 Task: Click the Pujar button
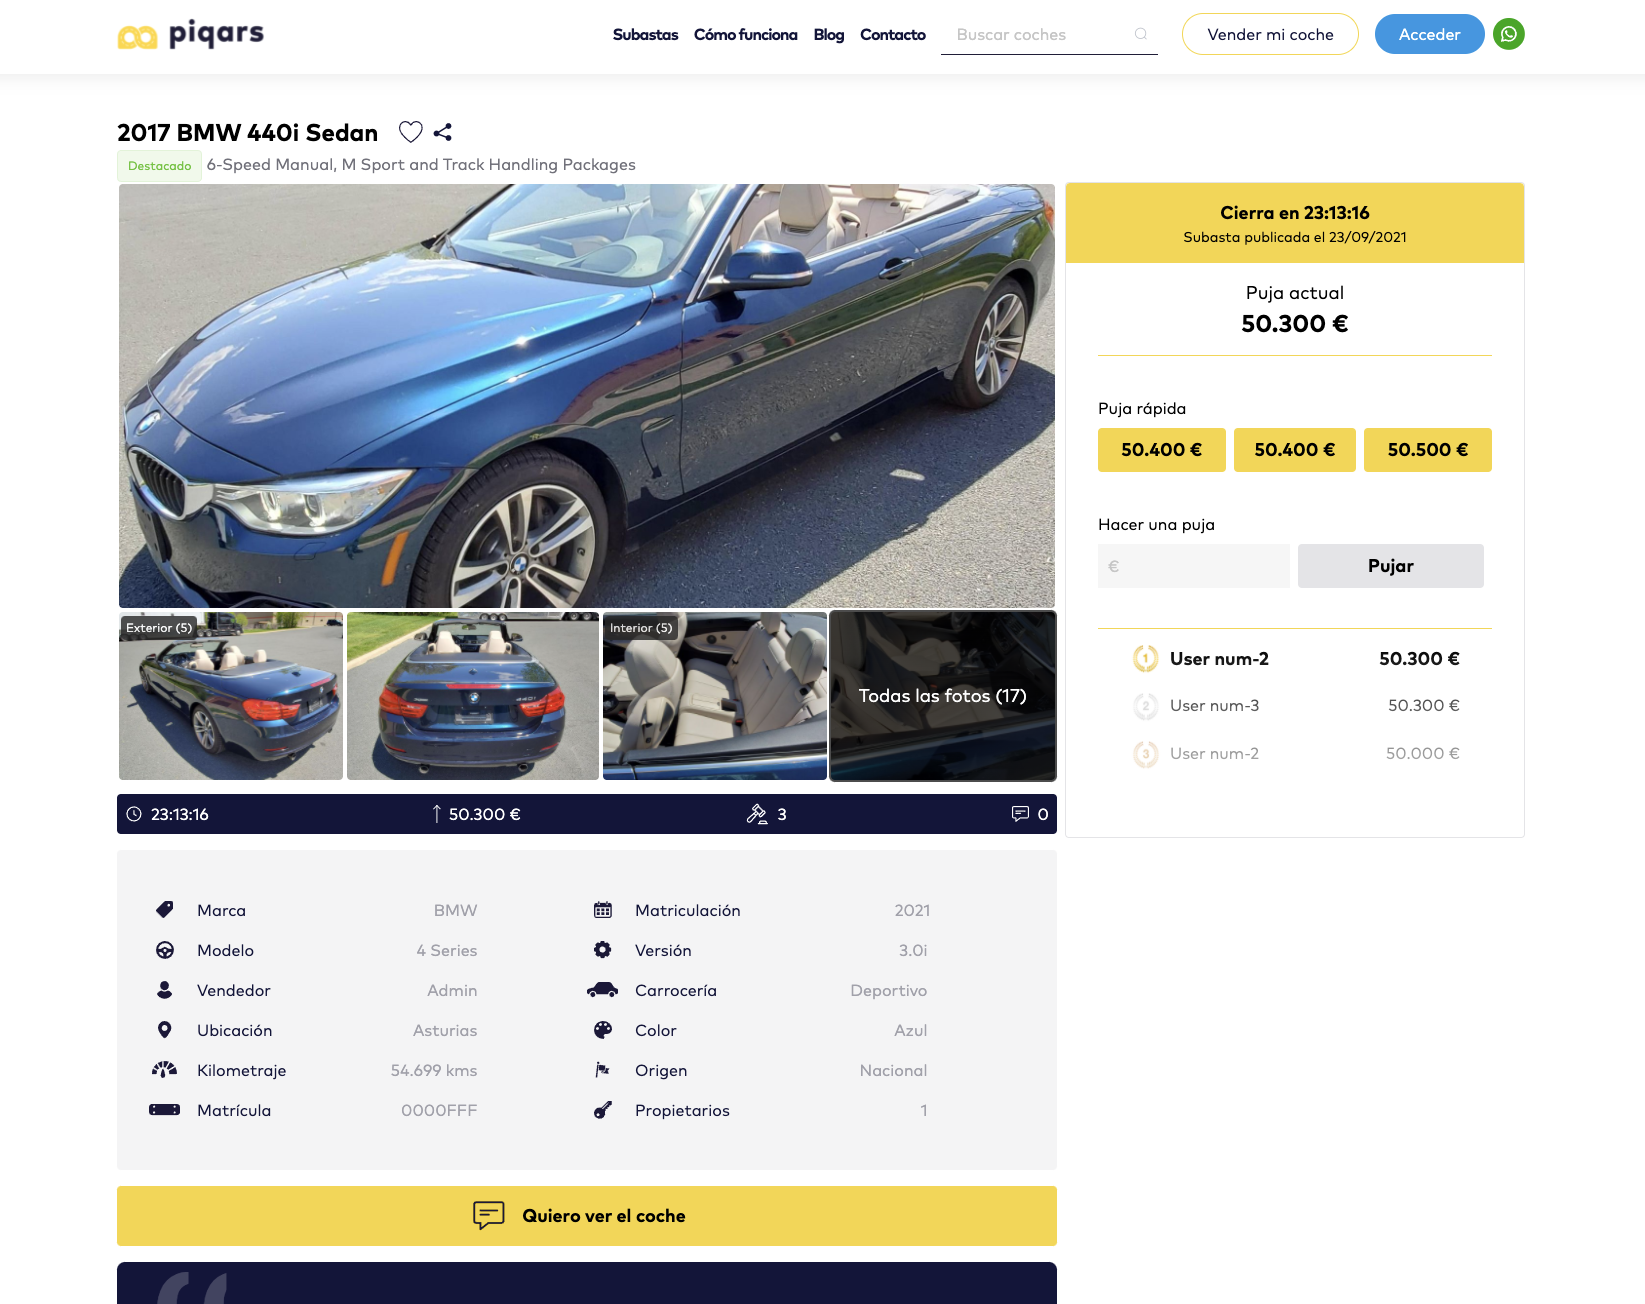coord(1390,566)
